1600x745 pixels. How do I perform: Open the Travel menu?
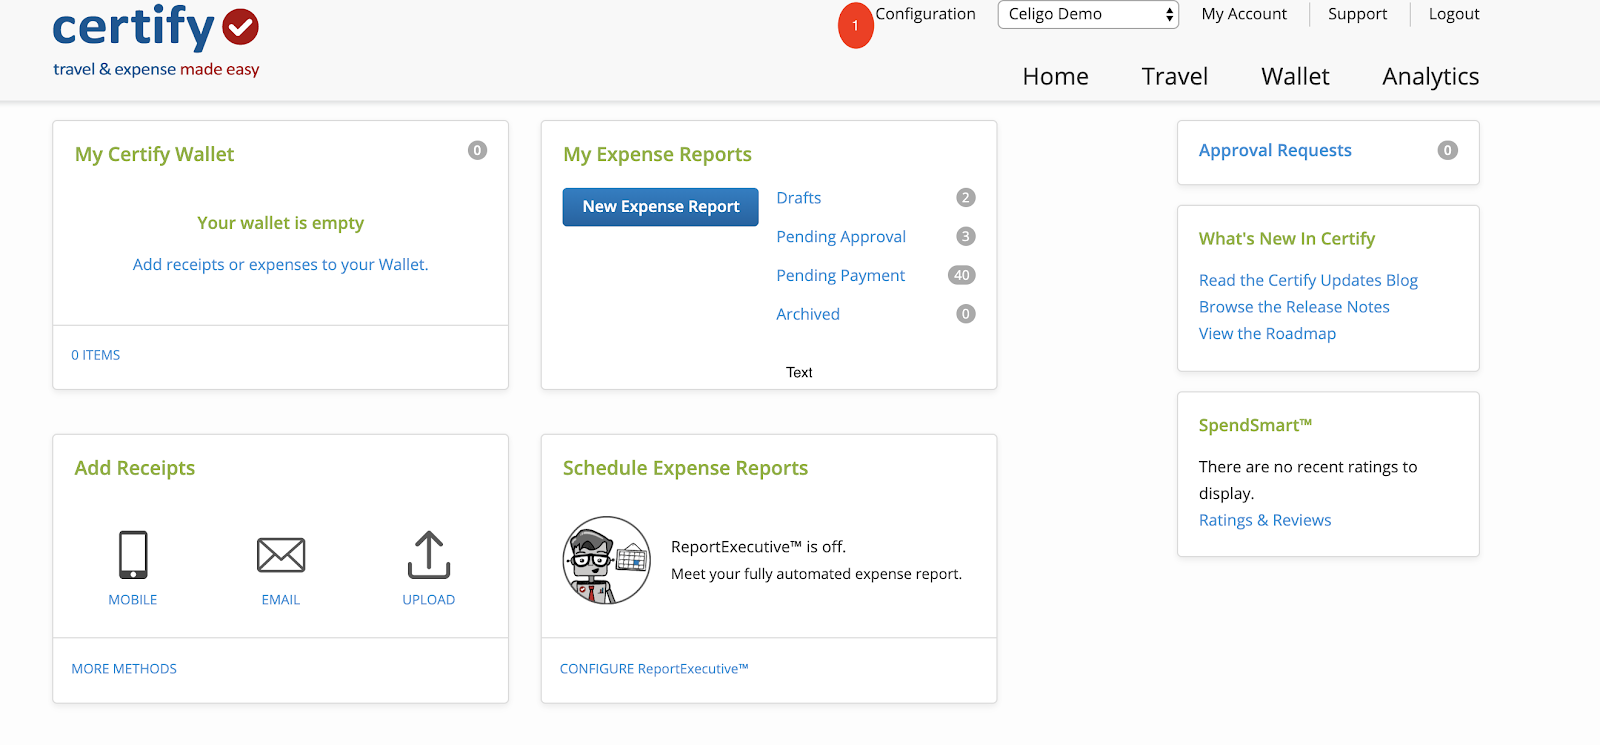(1175, 76)
